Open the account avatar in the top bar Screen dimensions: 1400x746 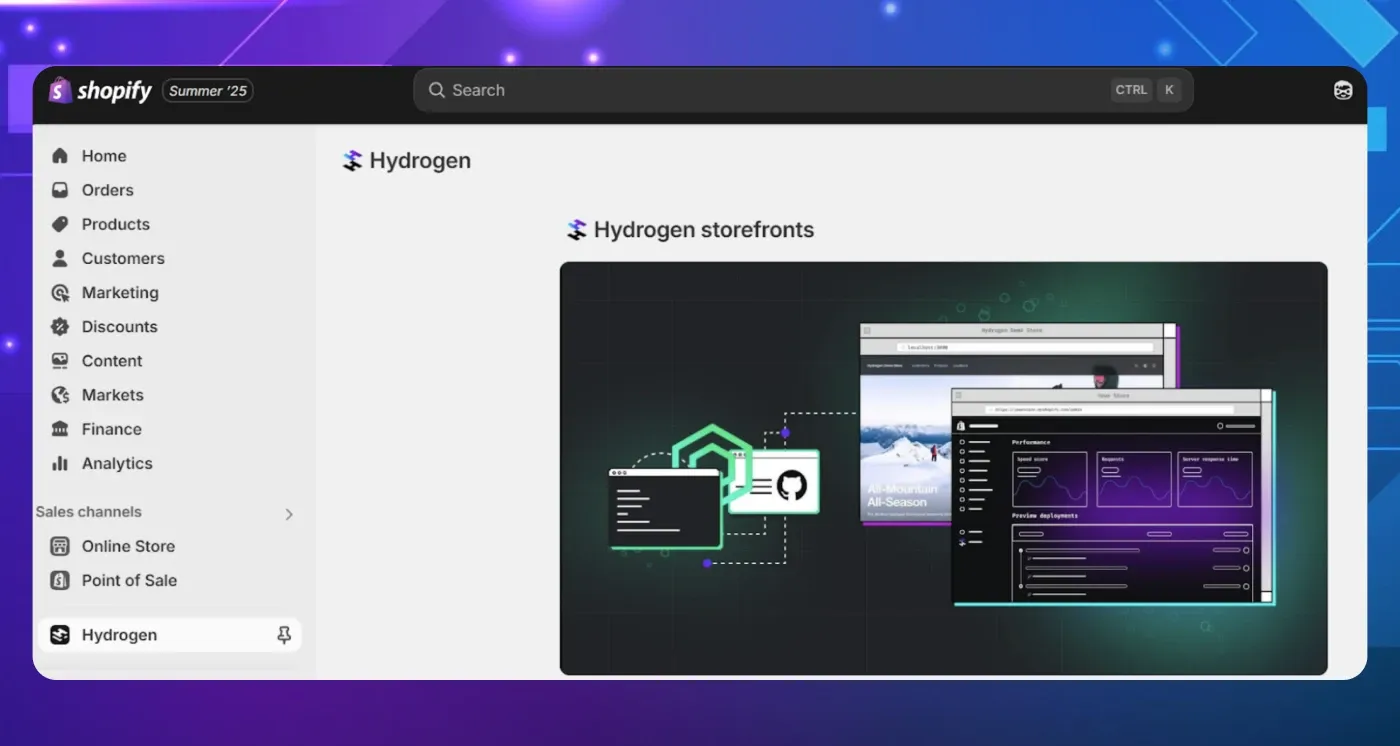point(1343,89)
